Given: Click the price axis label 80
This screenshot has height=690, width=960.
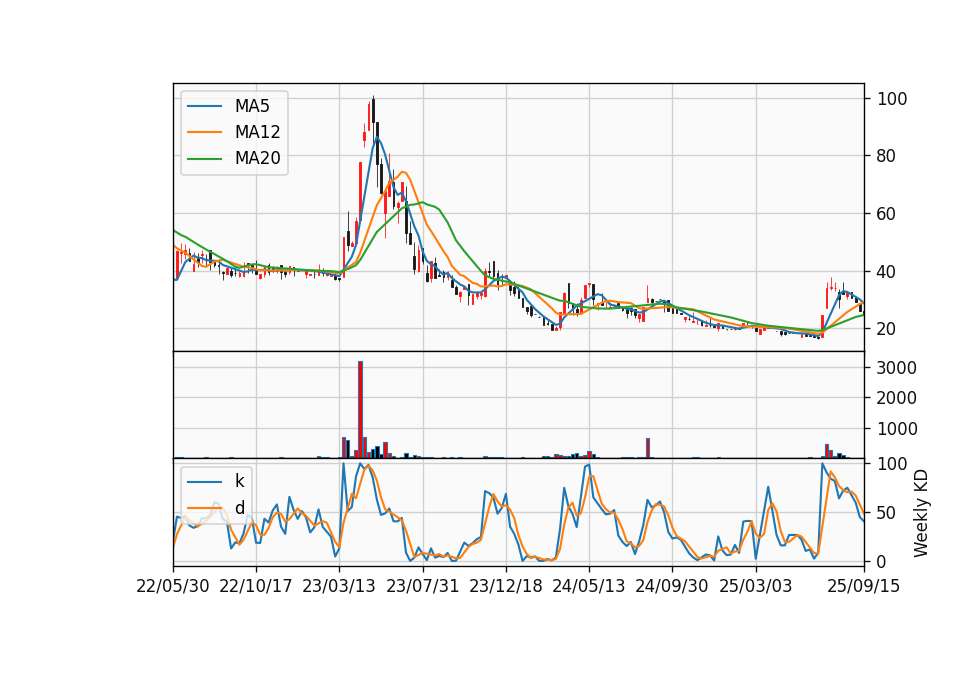Looking at the screenshot, I should tap(886, 156).
